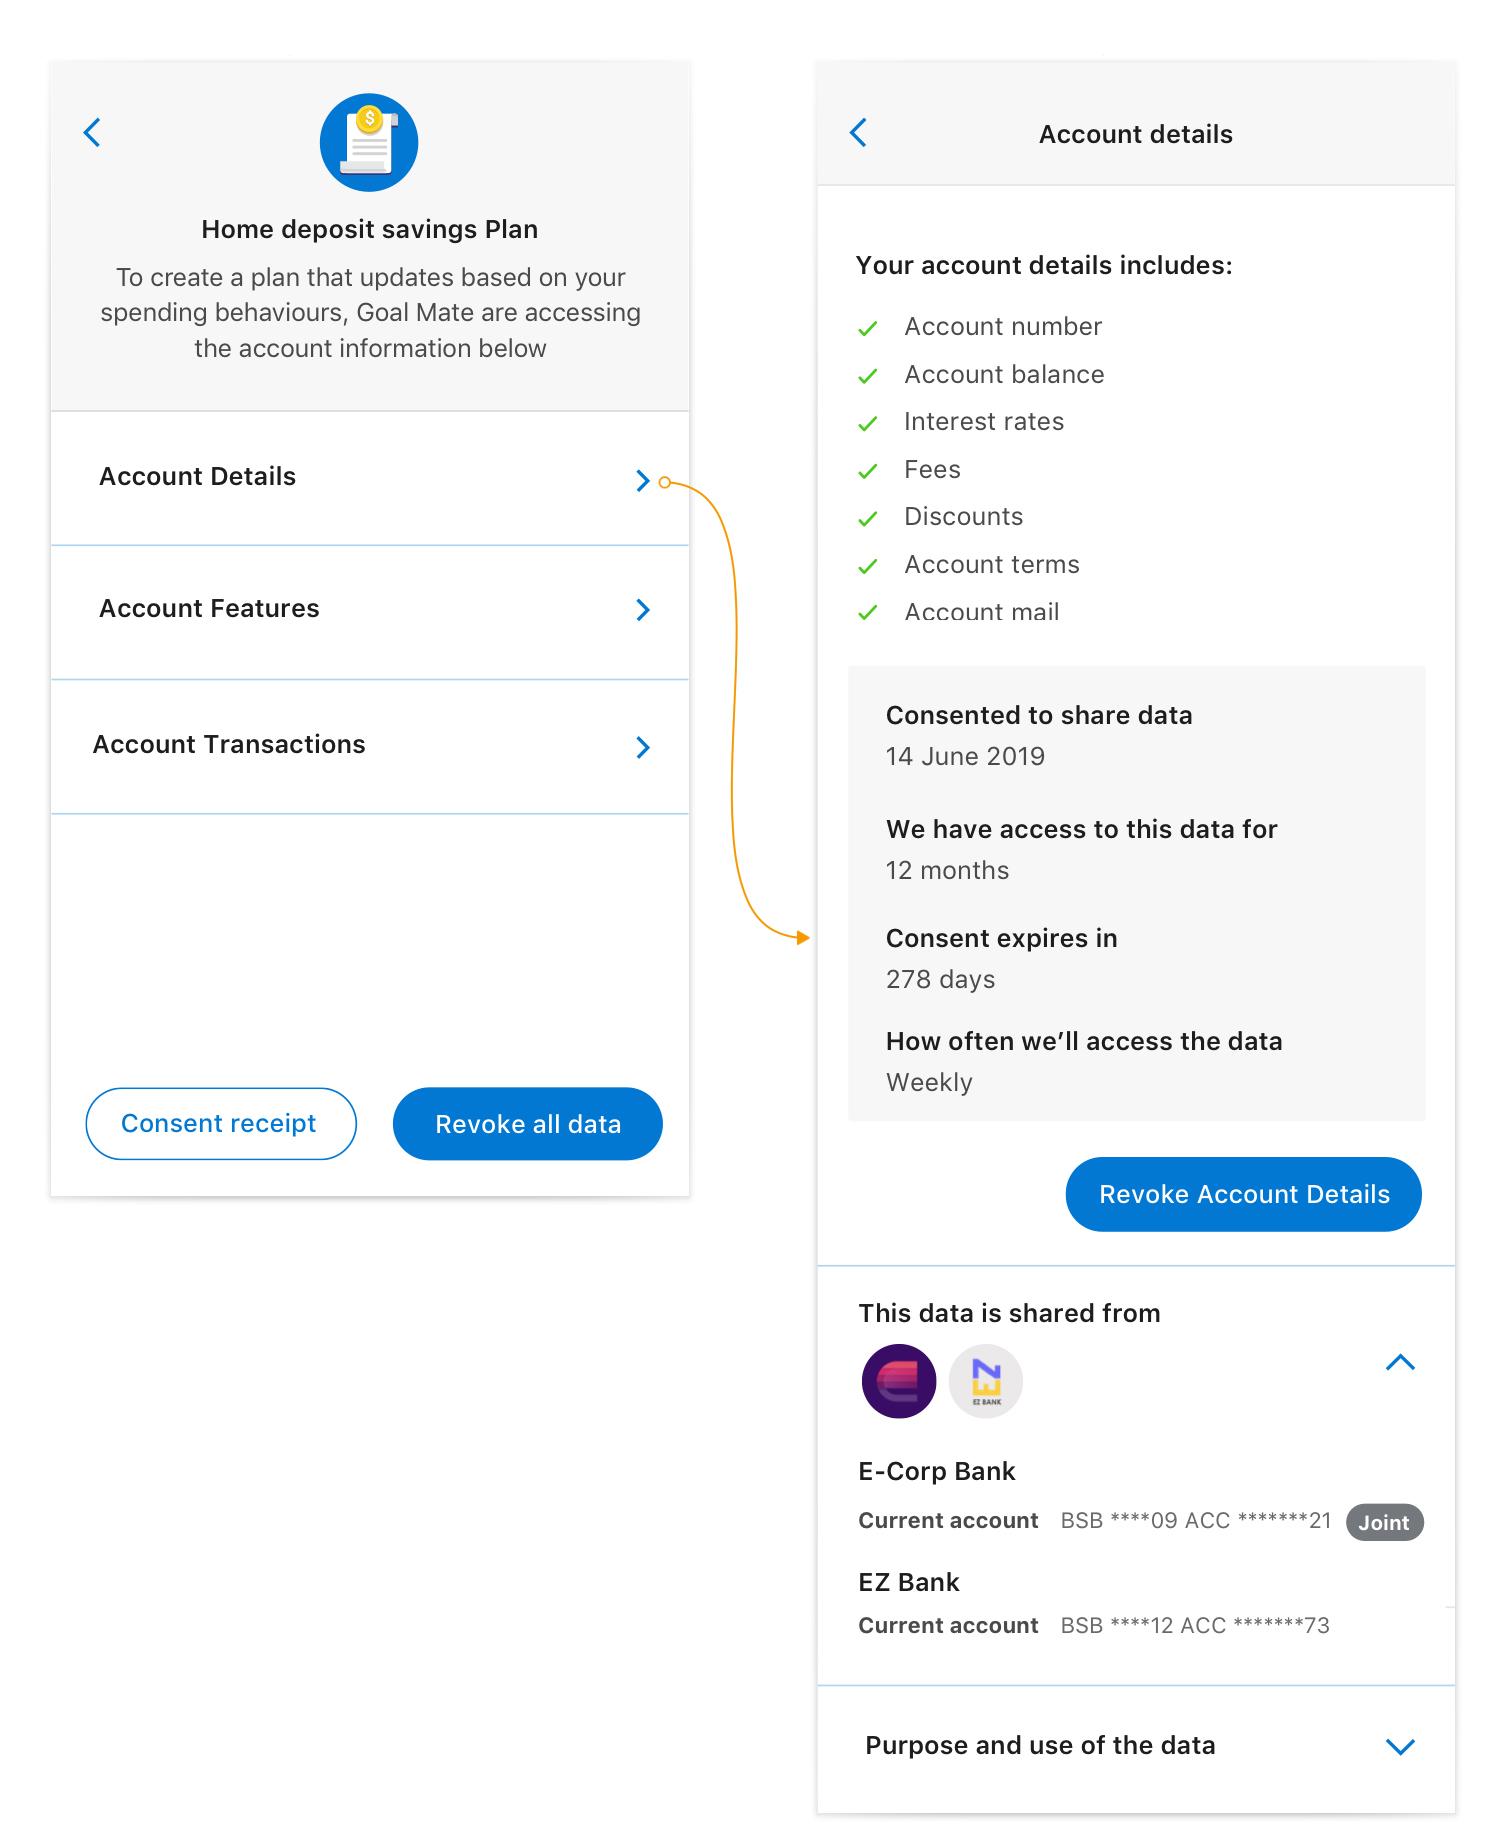1504x1840 pixels.
Task: Click the Interest rates checkmark
Action: [x=868, y=424]
